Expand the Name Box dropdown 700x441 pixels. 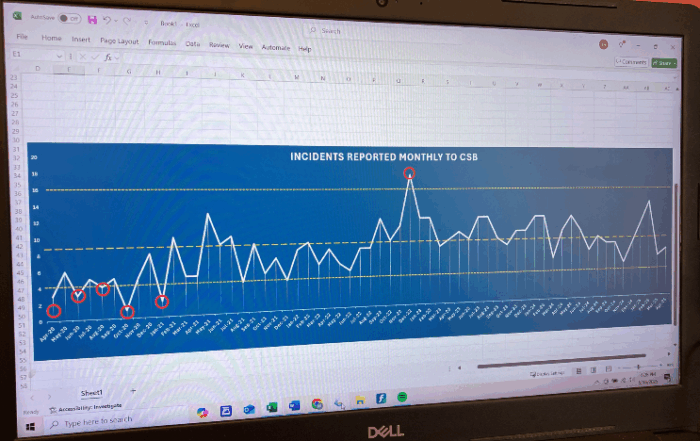[x=59, y=56]
